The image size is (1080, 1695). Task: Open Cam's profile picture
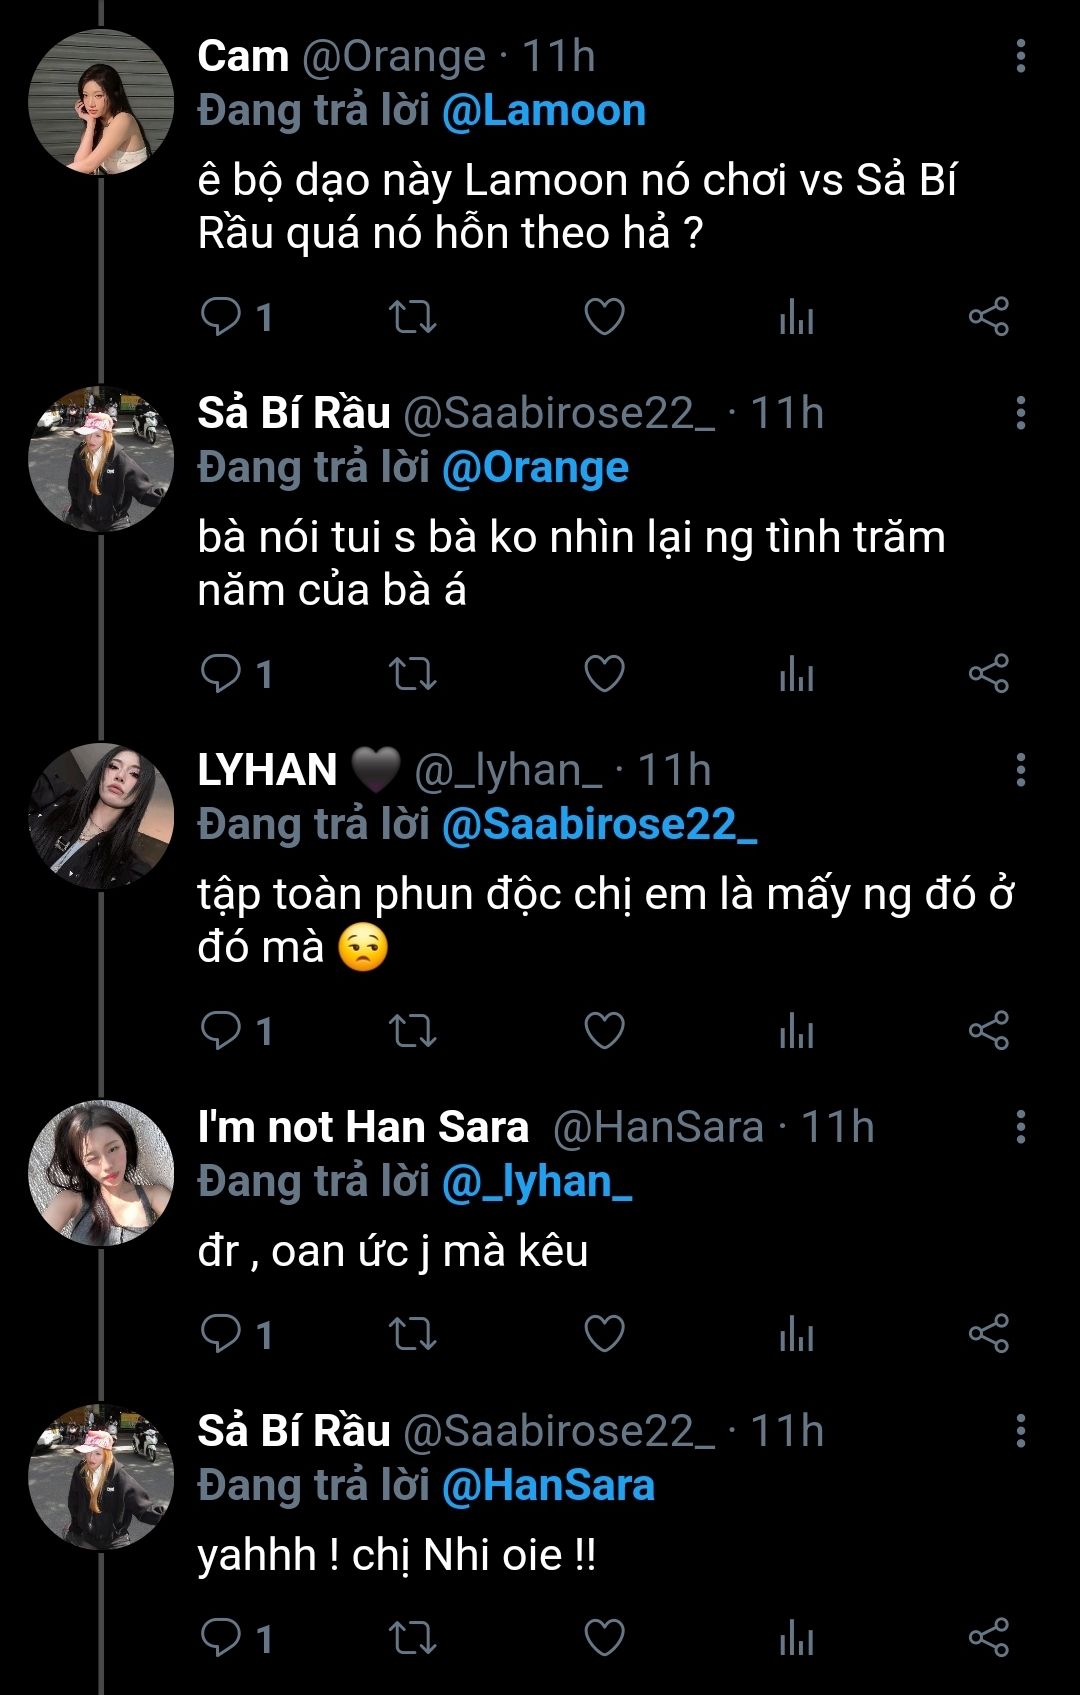101,102
